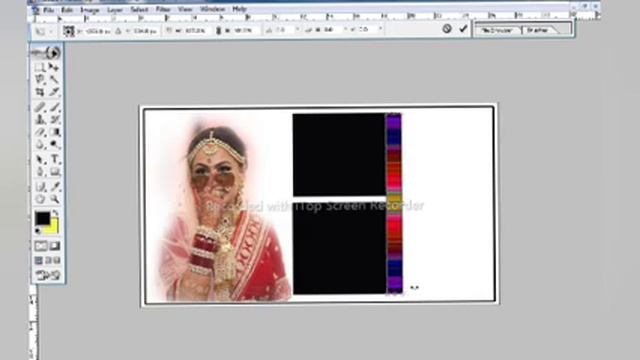Open the Image menu

click(90, 9)
